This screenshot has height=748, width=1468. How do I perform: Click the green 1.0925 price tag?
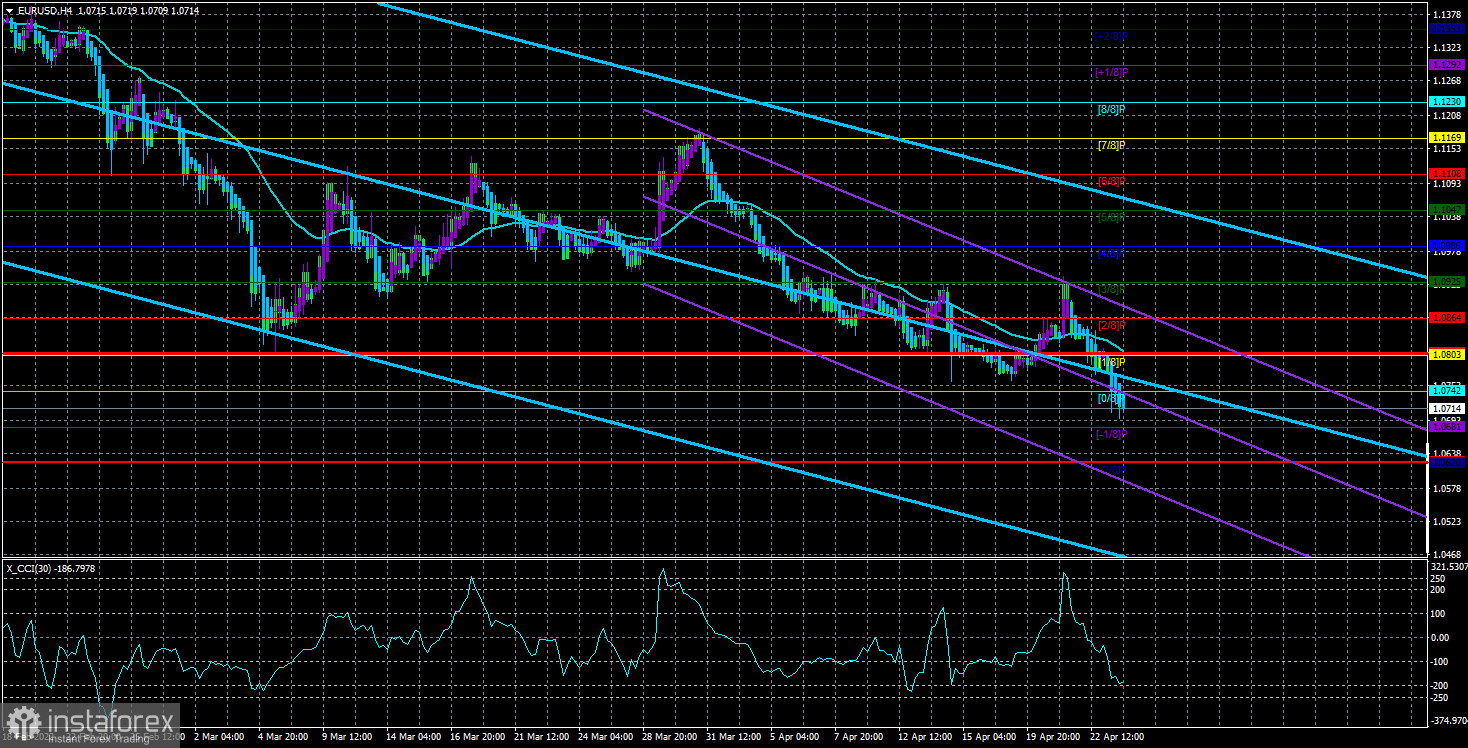(x=1447, y=282)
